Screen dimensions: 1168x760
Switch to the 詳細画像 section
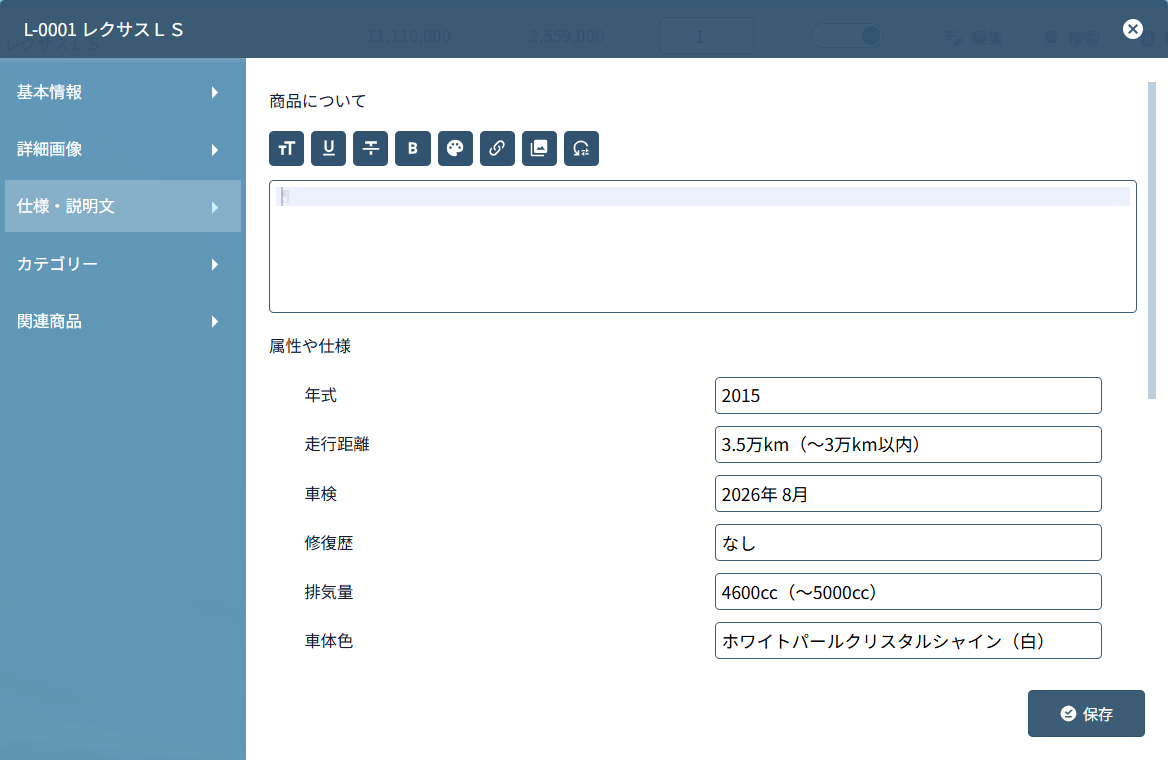tap(123, 149)
